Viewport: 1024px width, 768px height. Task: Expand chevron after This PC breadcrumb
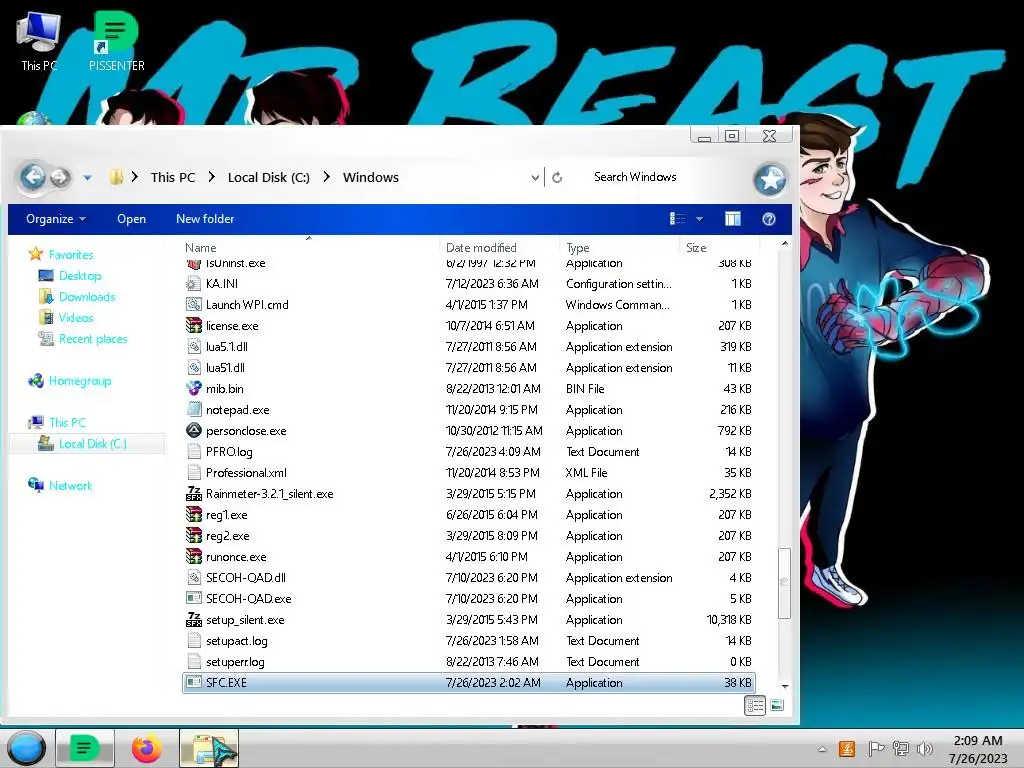212,177
